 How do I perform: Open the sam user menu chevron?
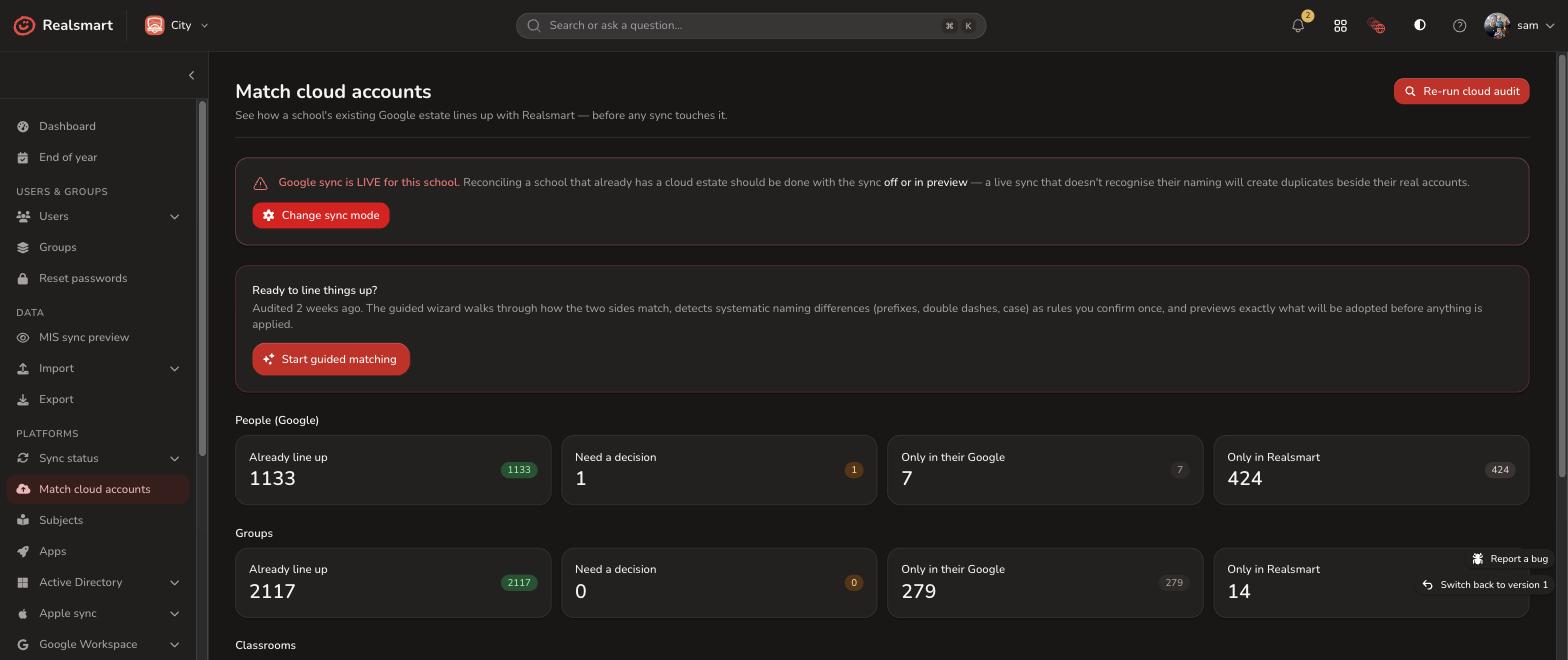coord(1550,26)
